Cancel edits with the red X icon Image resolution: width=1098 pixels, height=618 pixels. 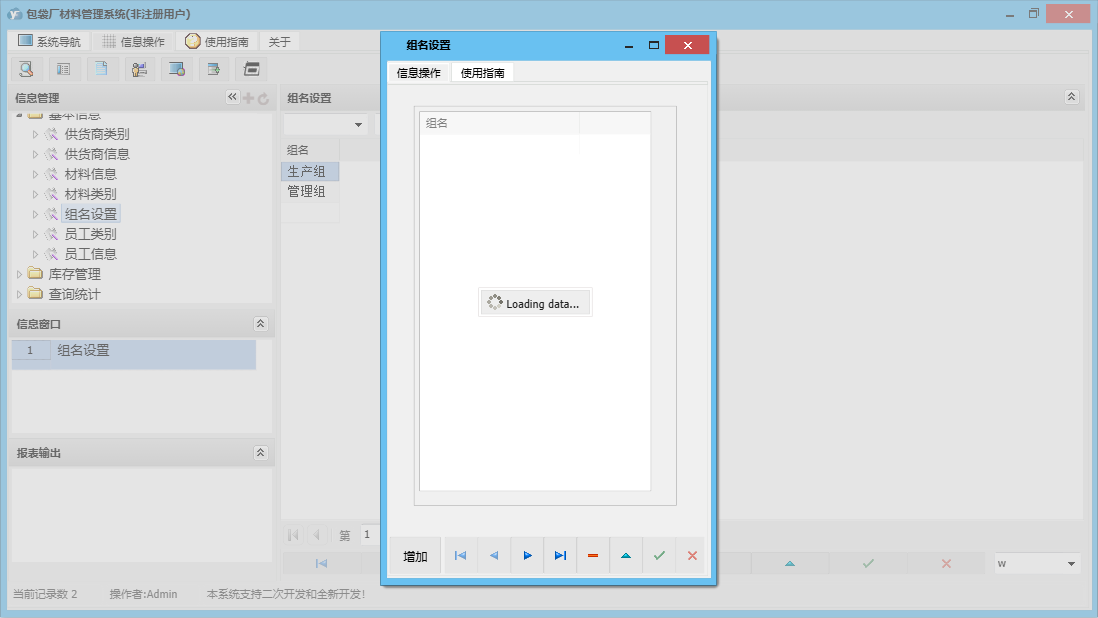pyautogui.click(x=691, y=555)
